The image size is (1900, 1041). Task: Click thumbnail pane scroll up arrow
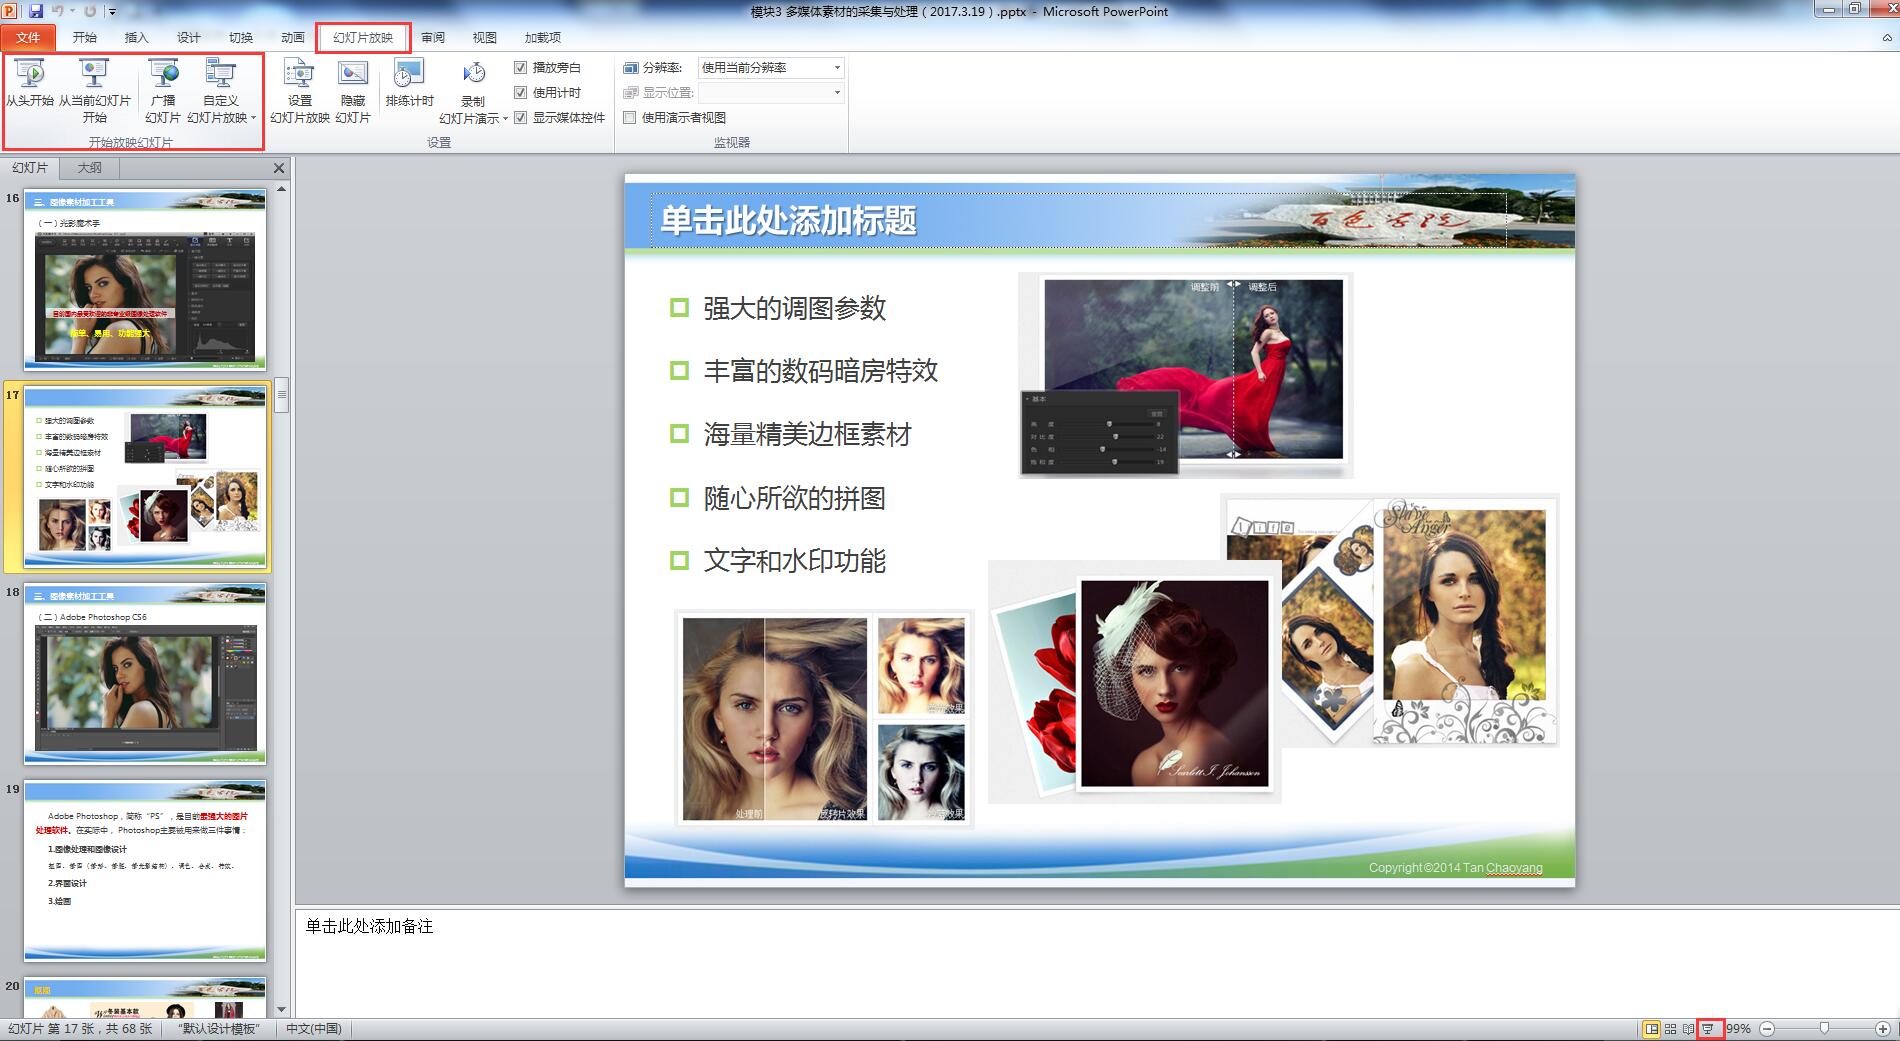coord(282,189)
